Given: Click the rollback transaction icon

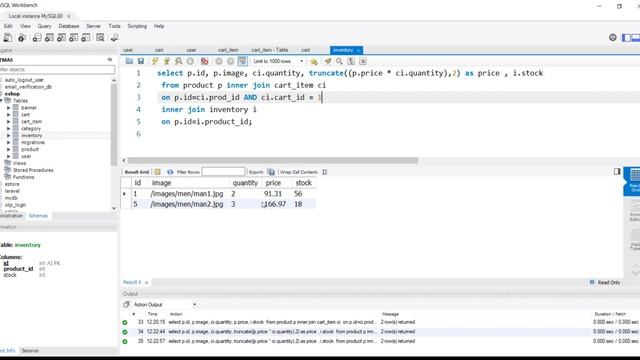Looking at the screenshot, I should click(231, 61).
